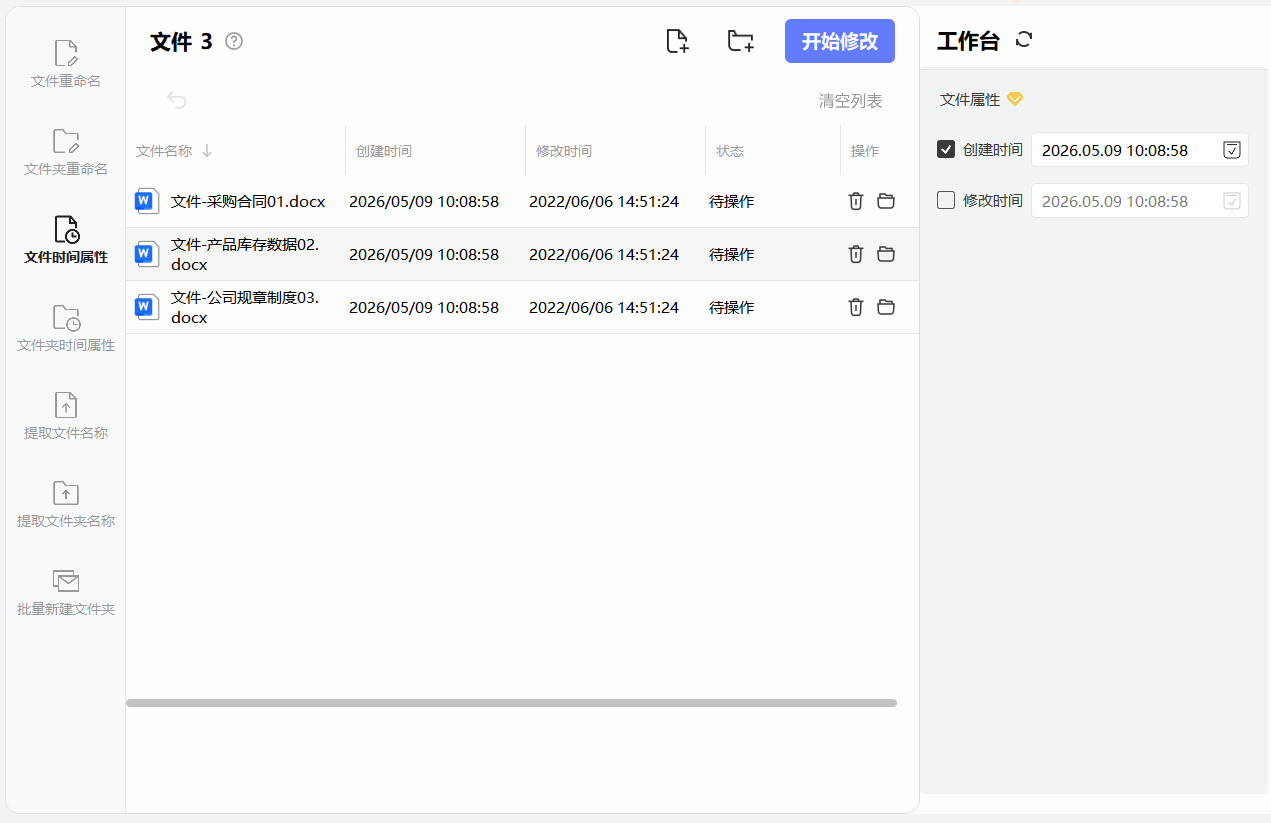Click the 状态 column header
The width and height of the screenshot is (1271, 823).
(730, 151)
